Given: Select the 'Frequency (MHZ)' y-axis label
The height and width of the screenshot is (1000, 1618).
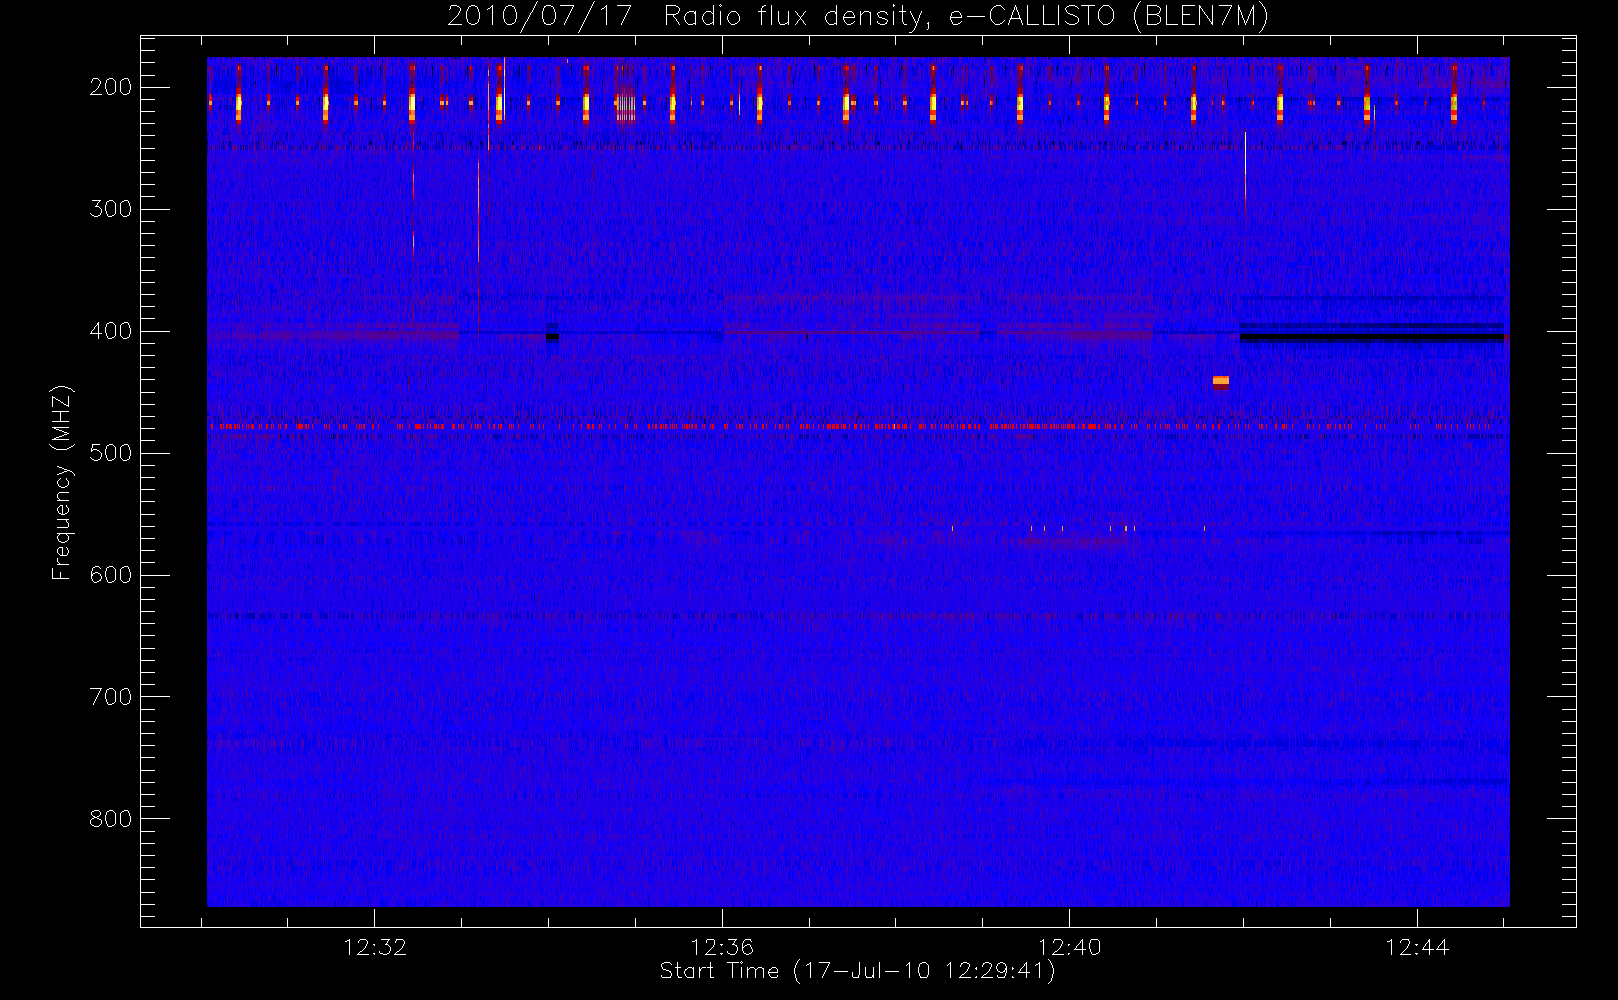Looking at the screenshot, I should pyautogui.click(x=62, y=482).
